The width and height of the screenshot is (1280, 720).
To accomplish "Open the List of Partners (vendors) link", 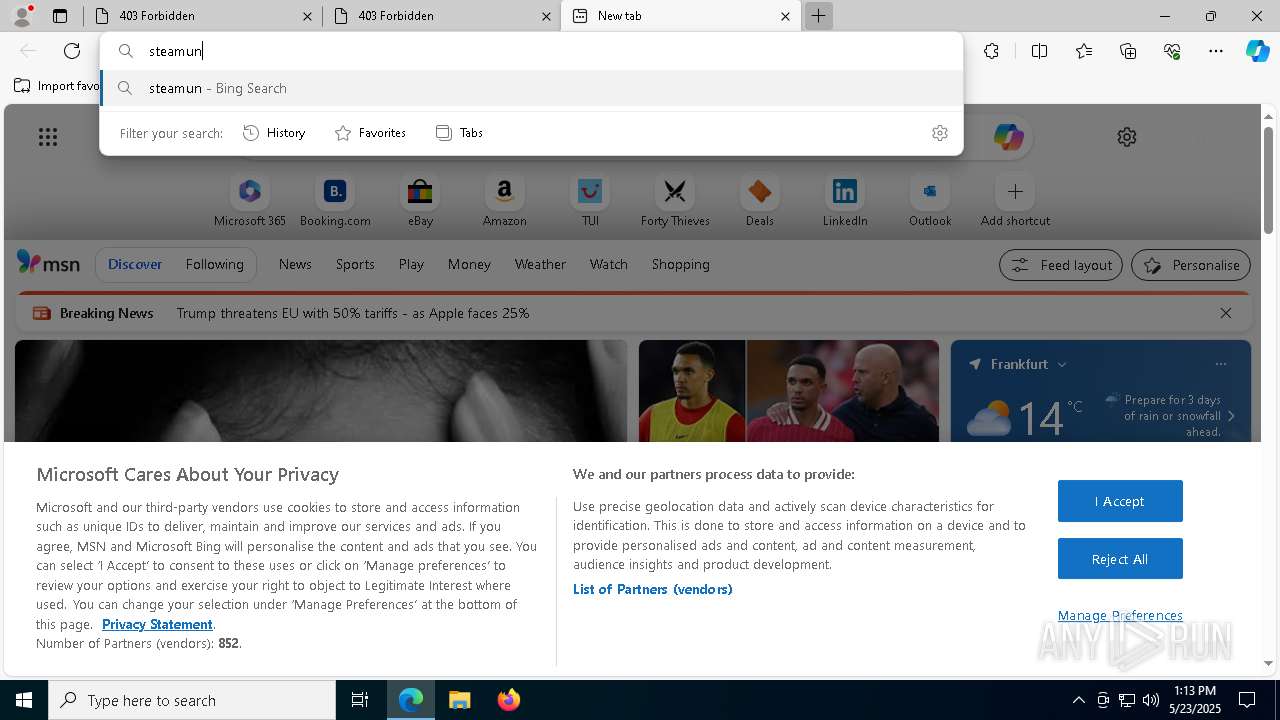I will click(x=653, y=589).
